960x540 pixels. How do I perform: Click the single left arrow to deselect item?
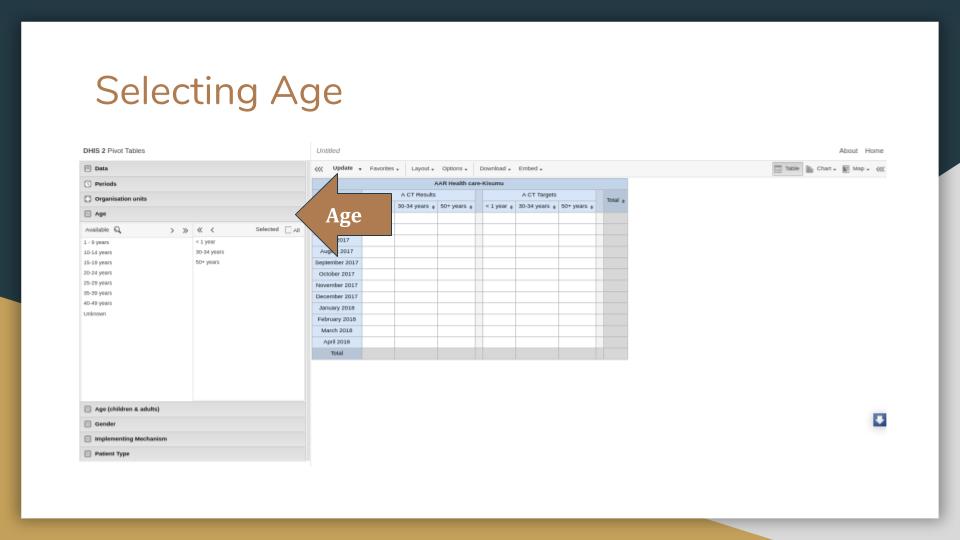(x=212, y=230)
